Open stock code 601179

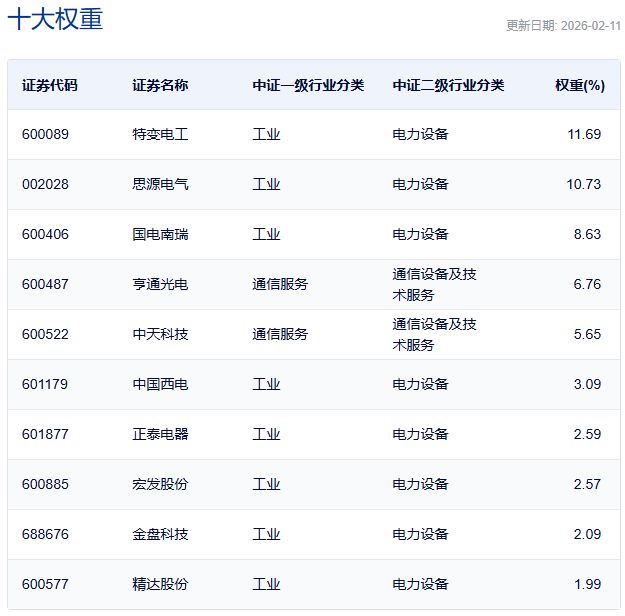coord(45,384)
